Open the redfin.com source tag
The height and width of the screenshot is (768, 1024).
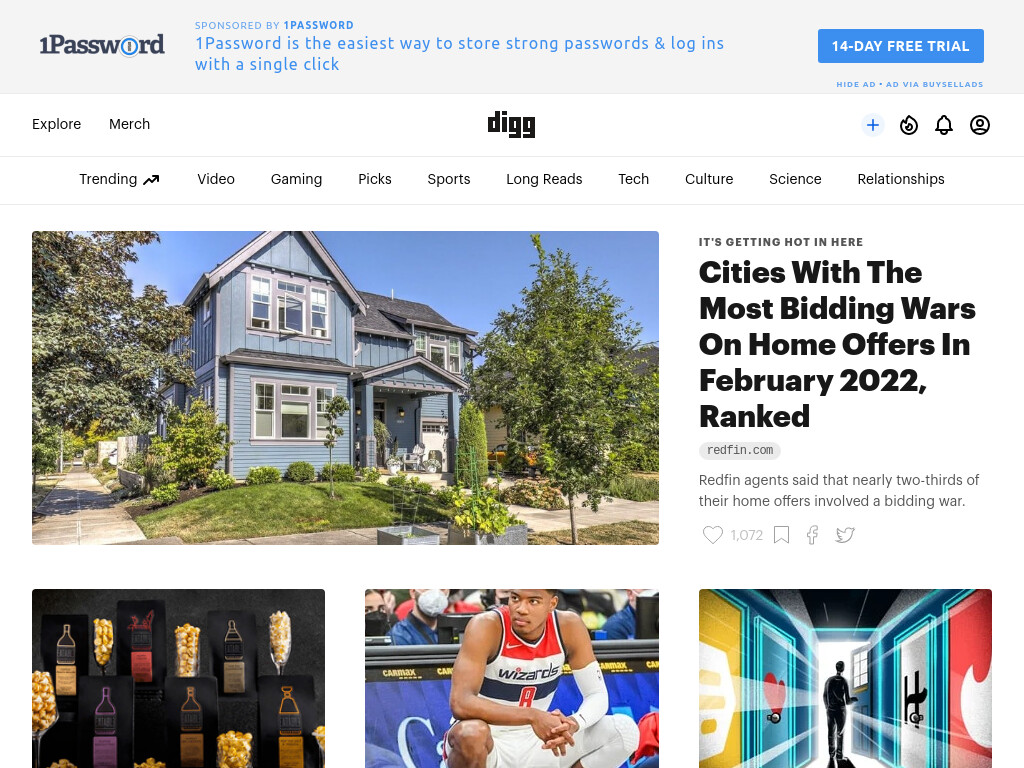tap(739, 450)
